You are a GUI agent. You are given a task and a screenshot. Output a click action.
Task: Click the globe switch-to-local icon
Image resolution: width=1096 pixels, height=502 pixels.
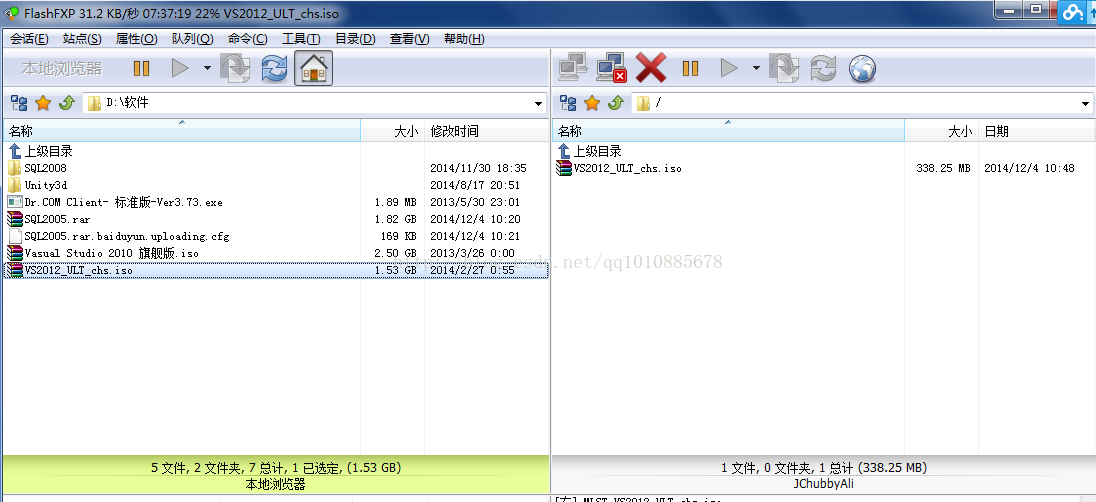pos(863,69)
